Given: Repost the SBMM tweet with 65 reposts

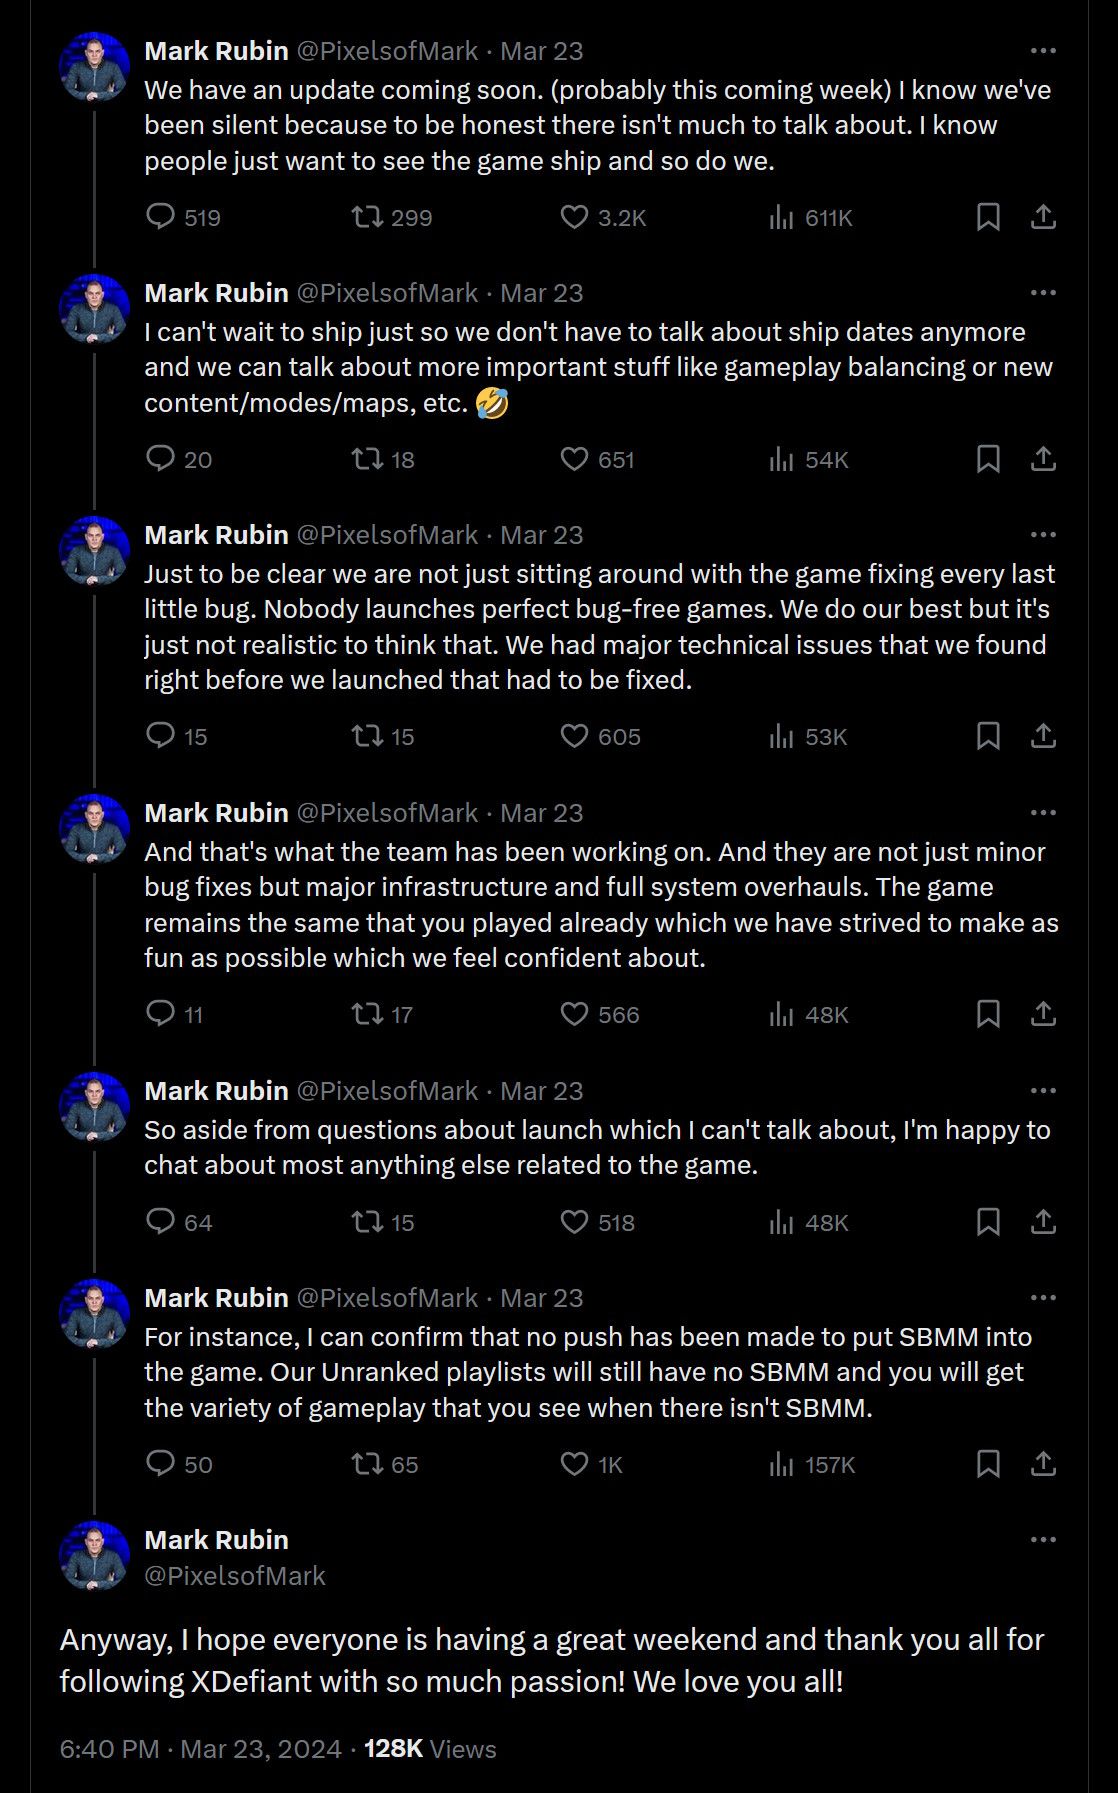Looking at the screenshot, I should pyautogui.click(x=368, y=1464).
